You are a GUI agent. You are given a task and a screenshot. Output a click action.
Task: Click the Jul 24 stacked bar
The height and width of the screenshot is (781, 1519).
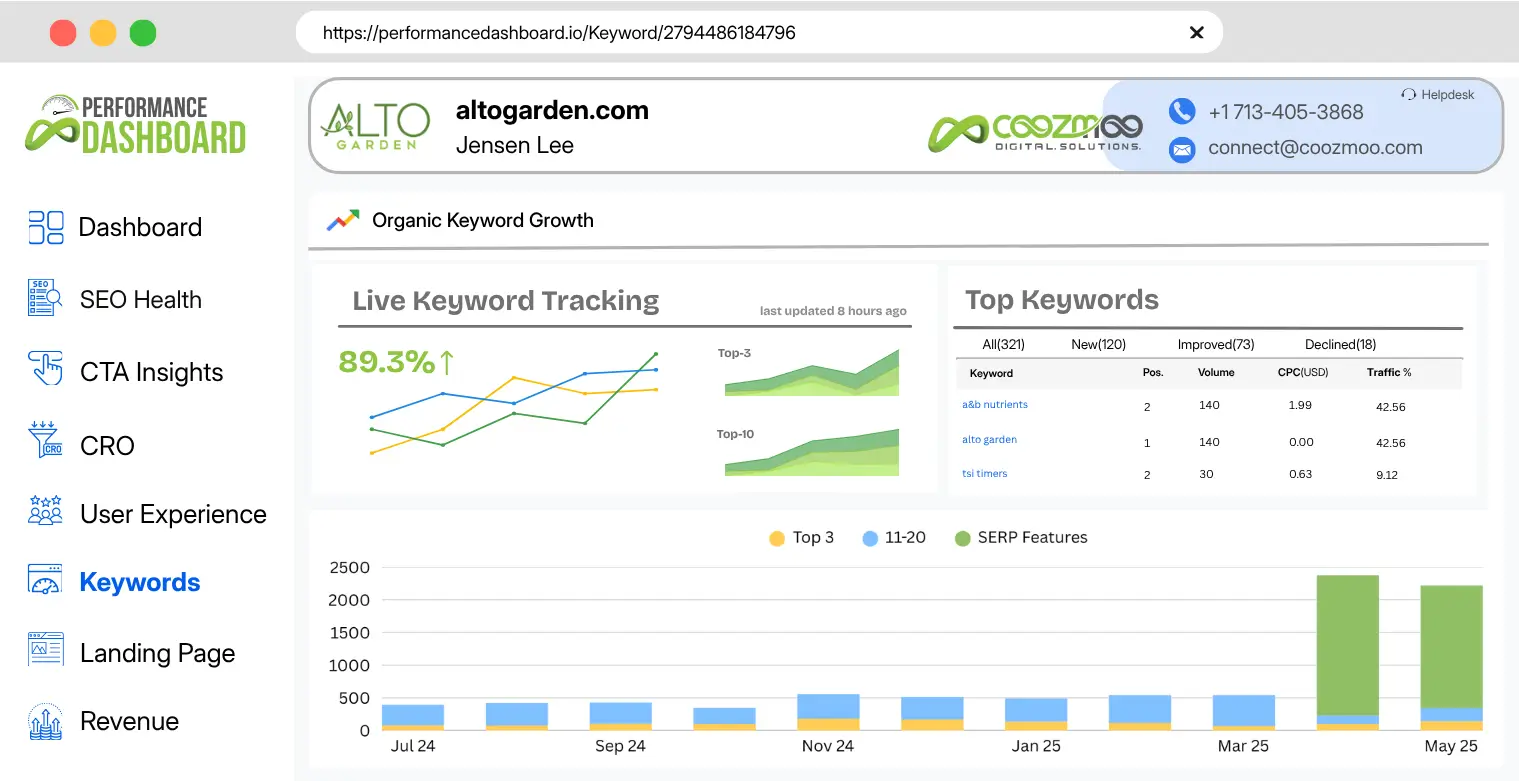(x=413, y=717)
